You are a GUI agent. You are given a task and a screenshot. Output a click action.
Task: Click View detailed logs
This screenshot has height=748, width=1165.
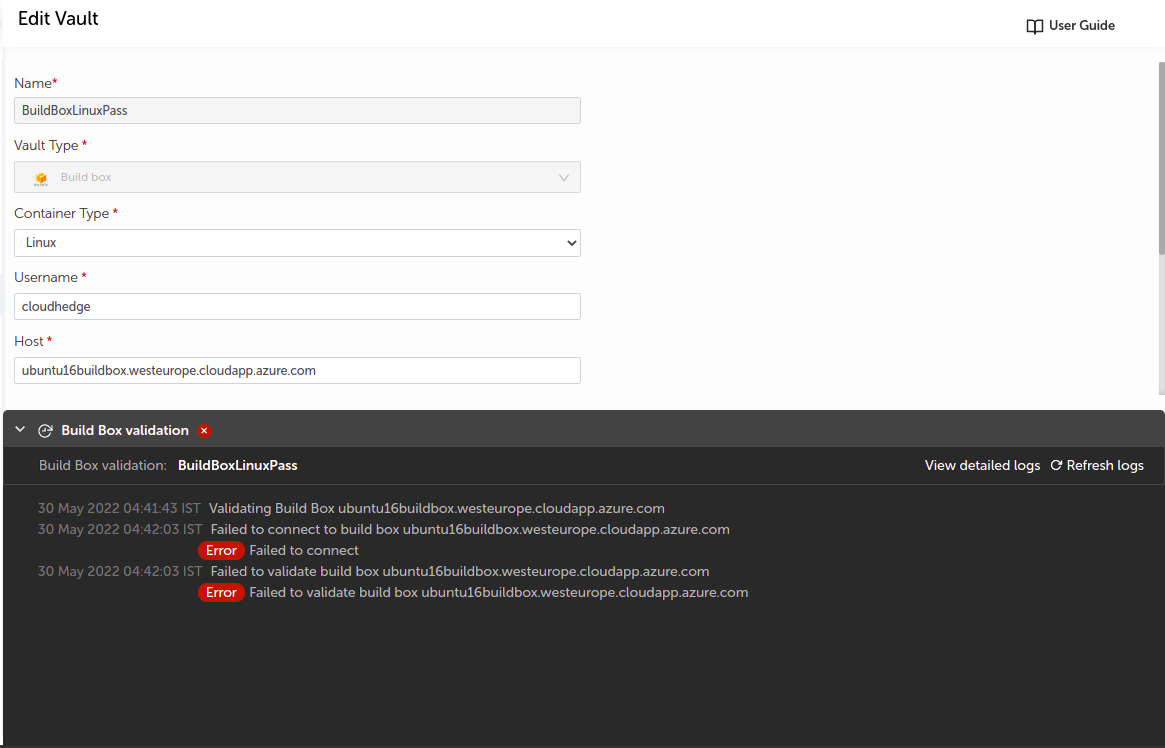pyautogui.click(x=982, y=466)
